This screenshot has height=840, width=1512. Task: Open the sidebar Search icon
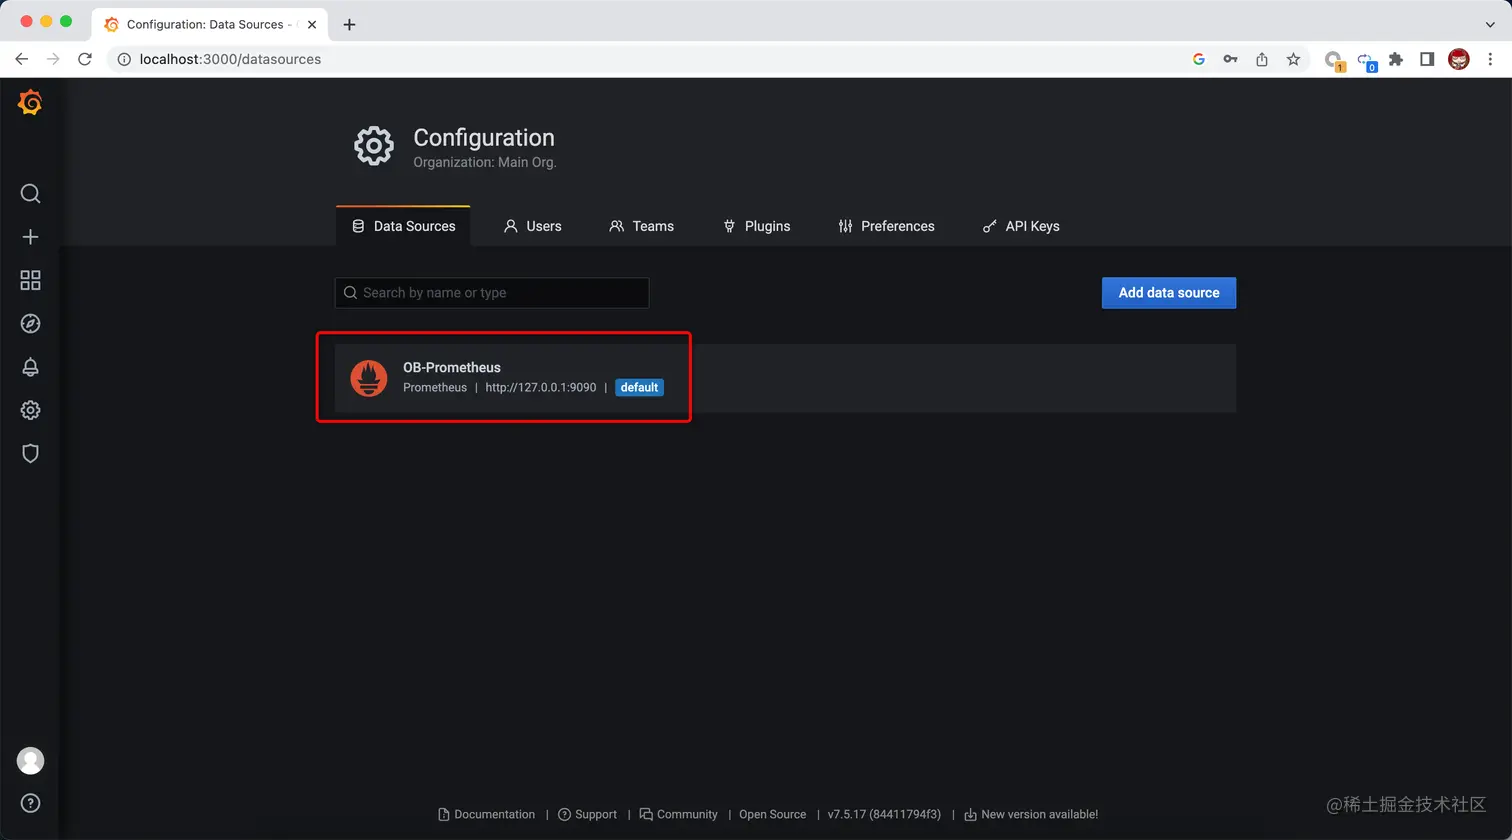click(30, 193)
